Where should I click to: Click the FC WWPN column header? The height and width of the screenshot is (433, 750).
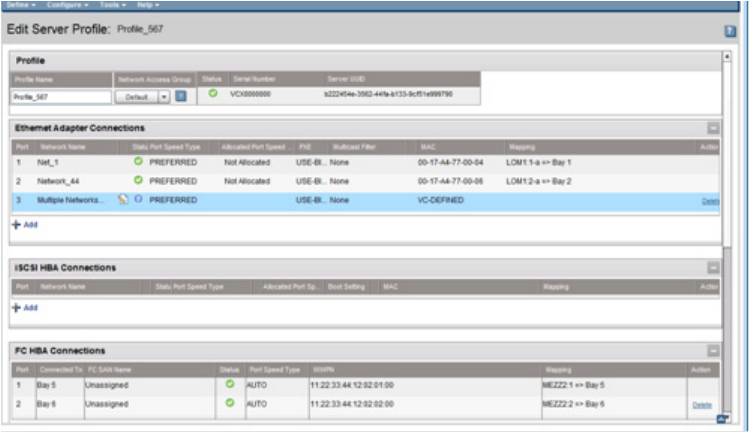323,370
